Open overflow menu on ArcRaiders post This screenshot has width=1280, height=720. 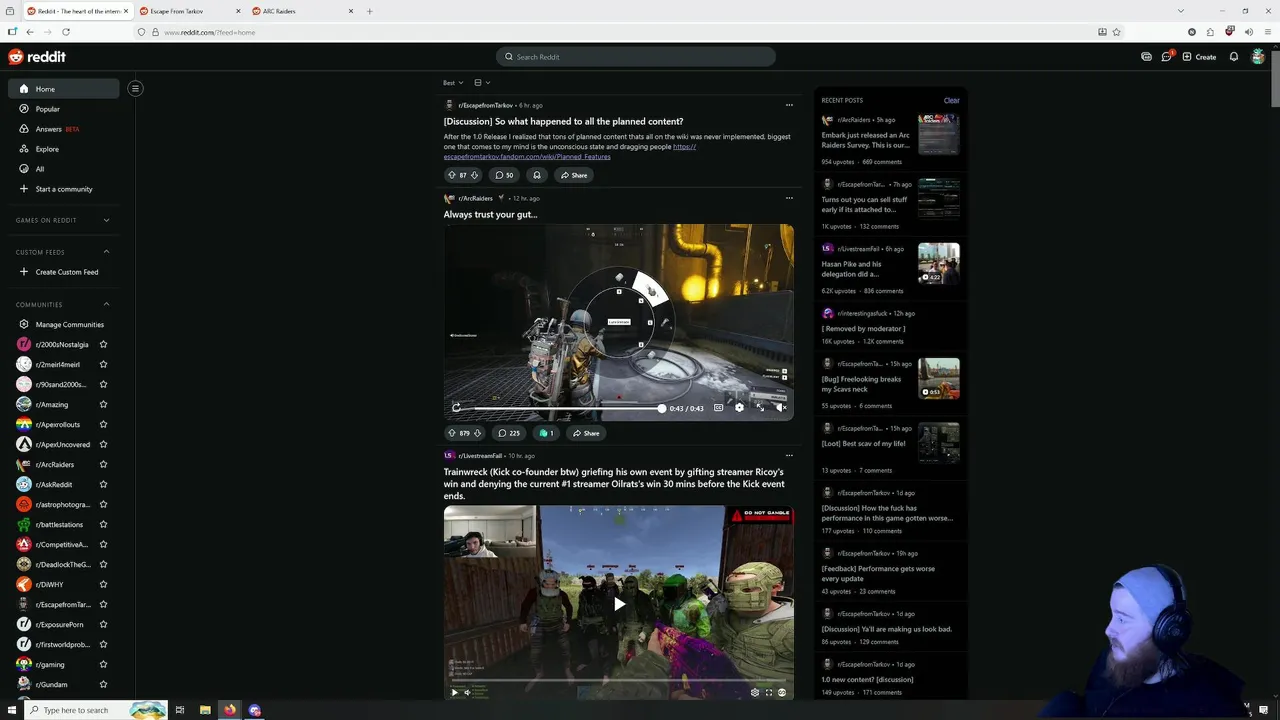(x=789, y=198)
